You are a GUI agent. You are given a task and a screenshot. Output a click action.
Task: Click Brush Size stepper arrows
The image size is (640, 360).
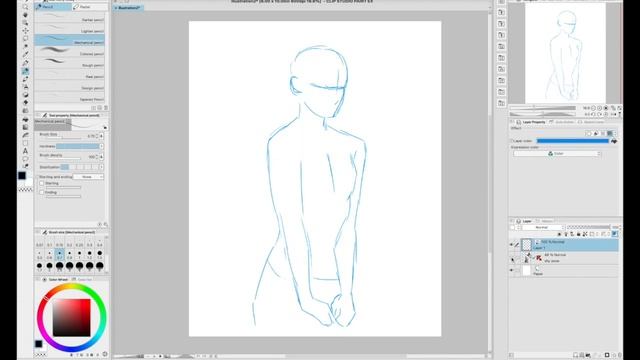[x=97, y=136]
